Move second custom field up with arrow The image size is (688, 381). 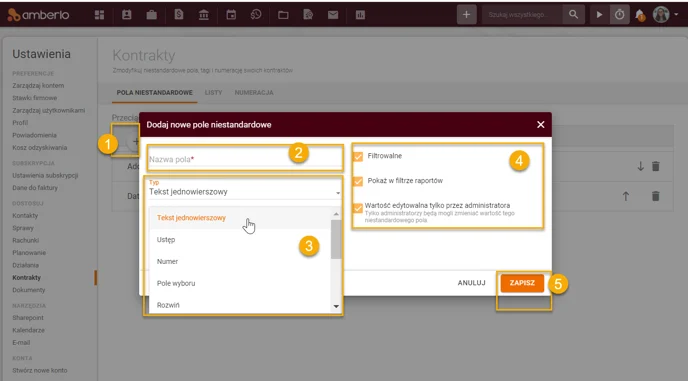[626, 196]
